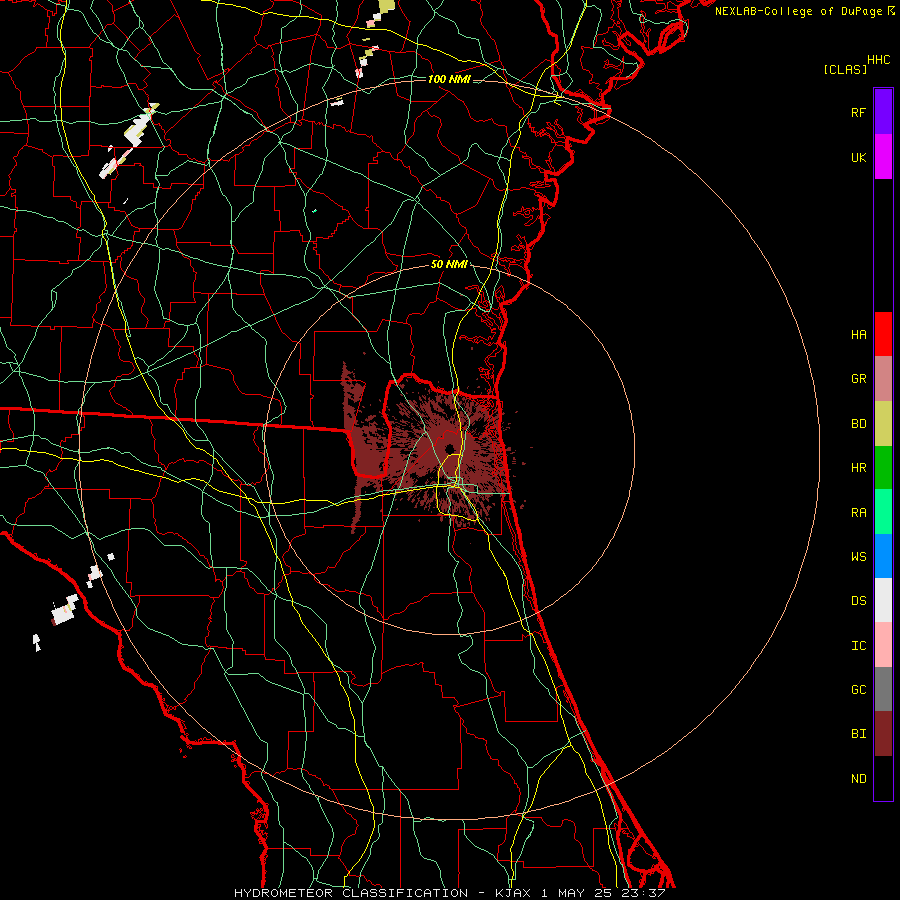This screenshot has height=900, width=900.
Task: Click the 100 NMI range ring label
Action: pos(449,79)
